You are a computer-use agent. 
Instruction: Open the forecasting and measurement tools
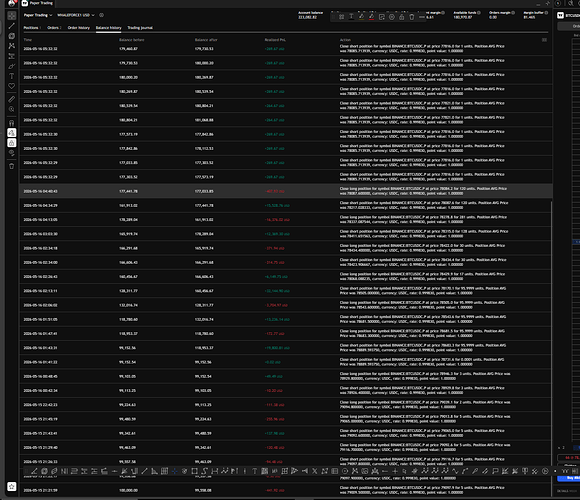pyautogui.click(x=12, y=56)
